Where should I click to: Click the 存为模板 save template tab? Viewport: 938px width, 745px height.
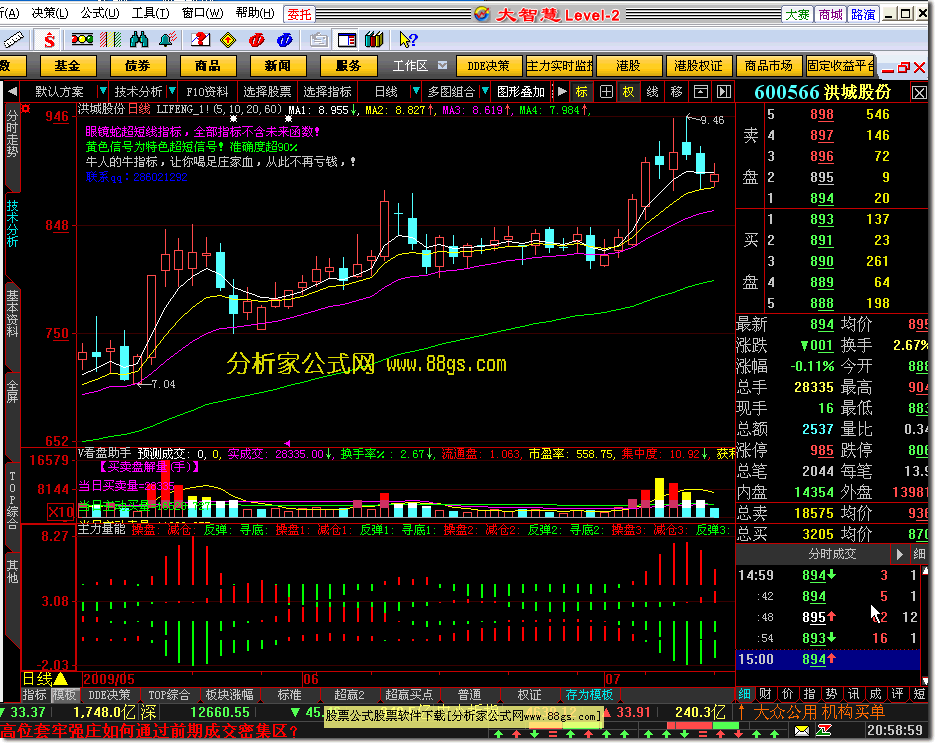(x=589, y=695)
